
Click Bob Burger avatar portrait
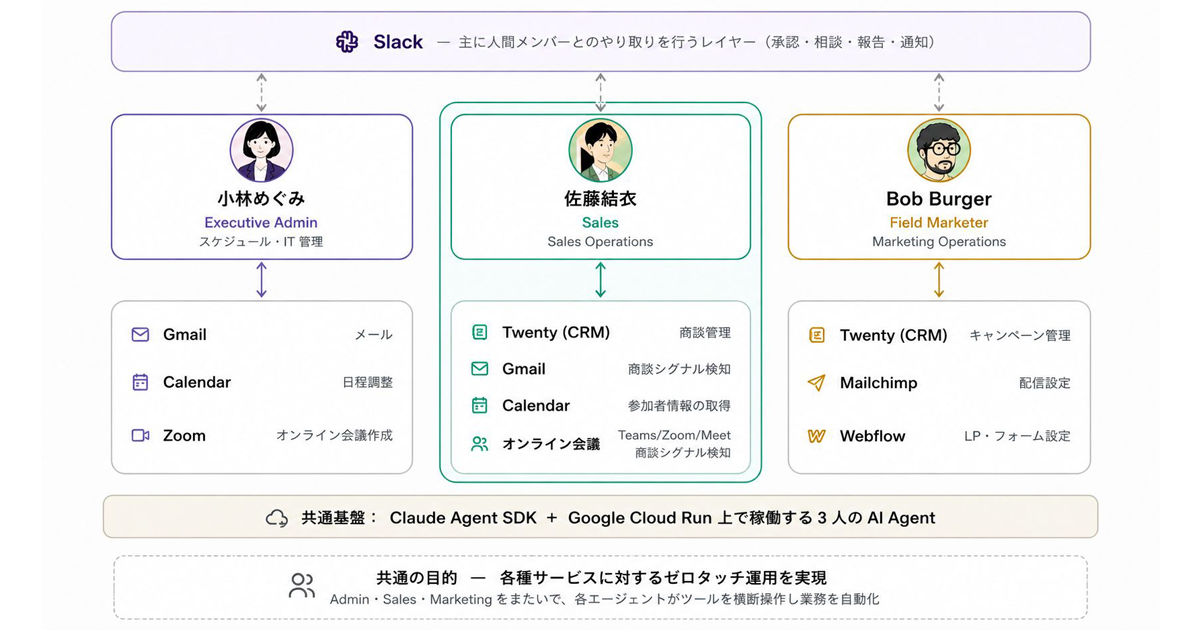click(939, 151)
